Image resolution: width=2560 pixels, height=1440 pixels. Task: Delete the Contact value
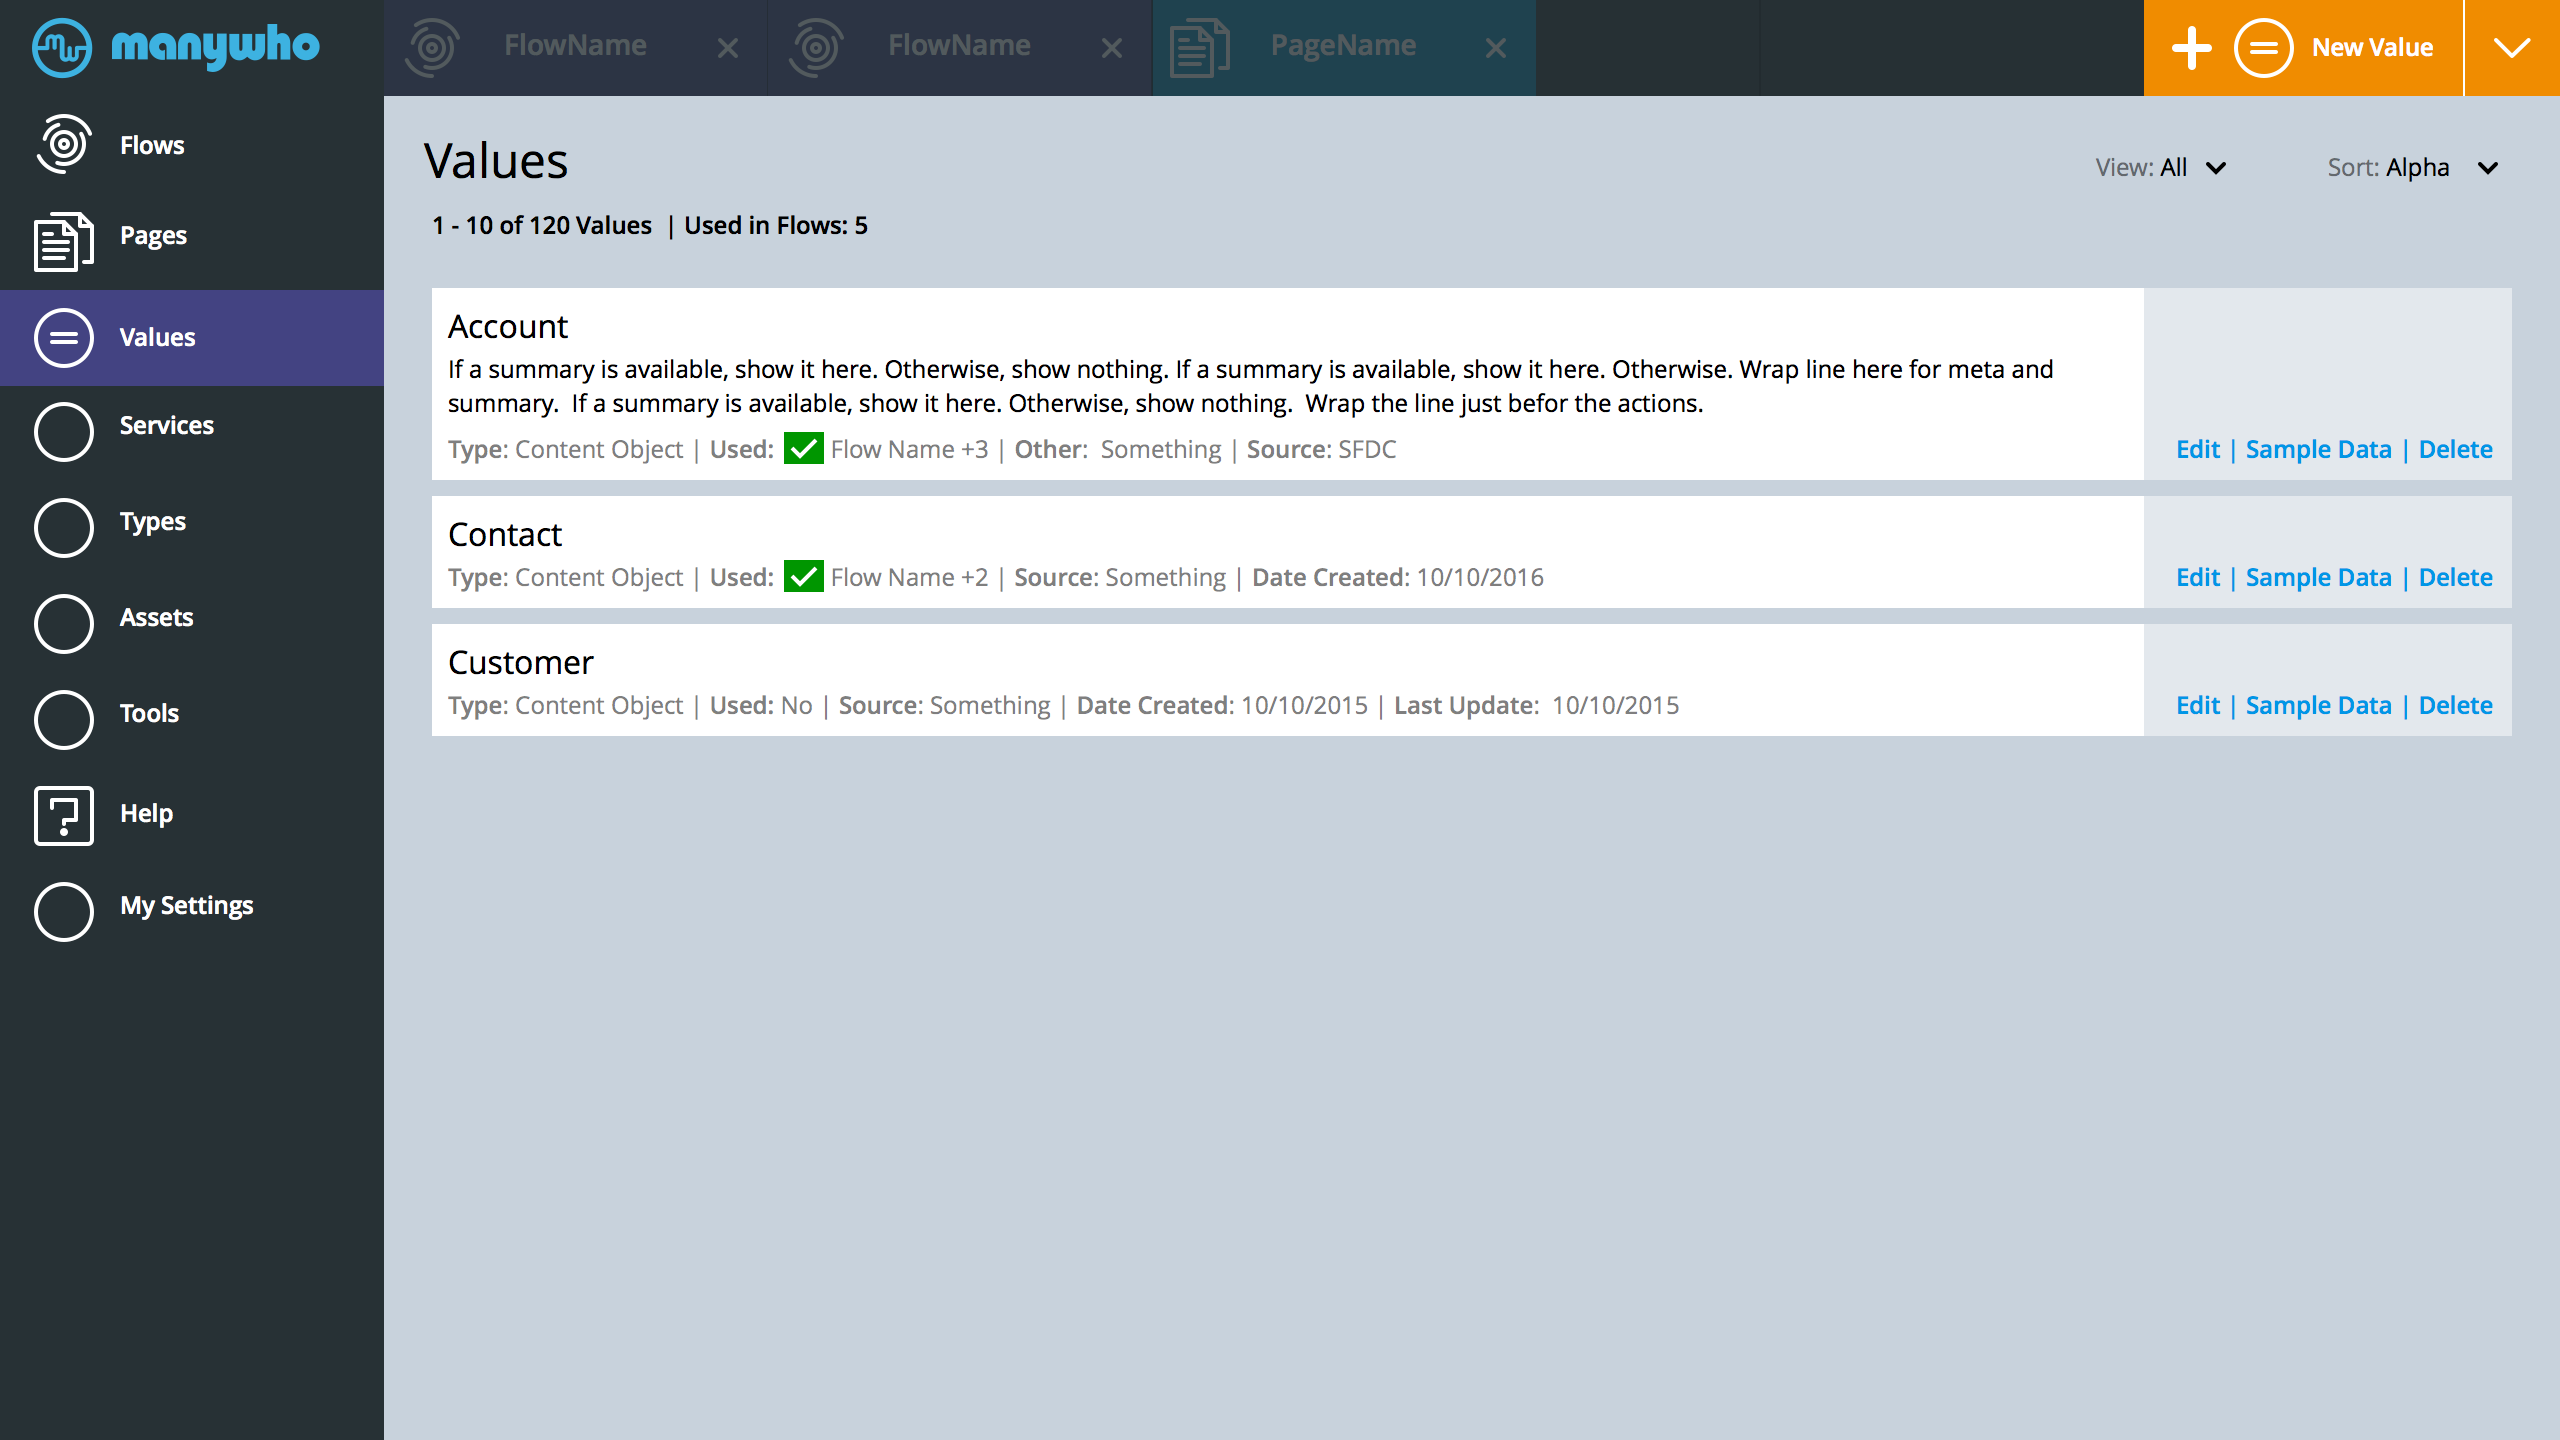tap(2455, 577)
